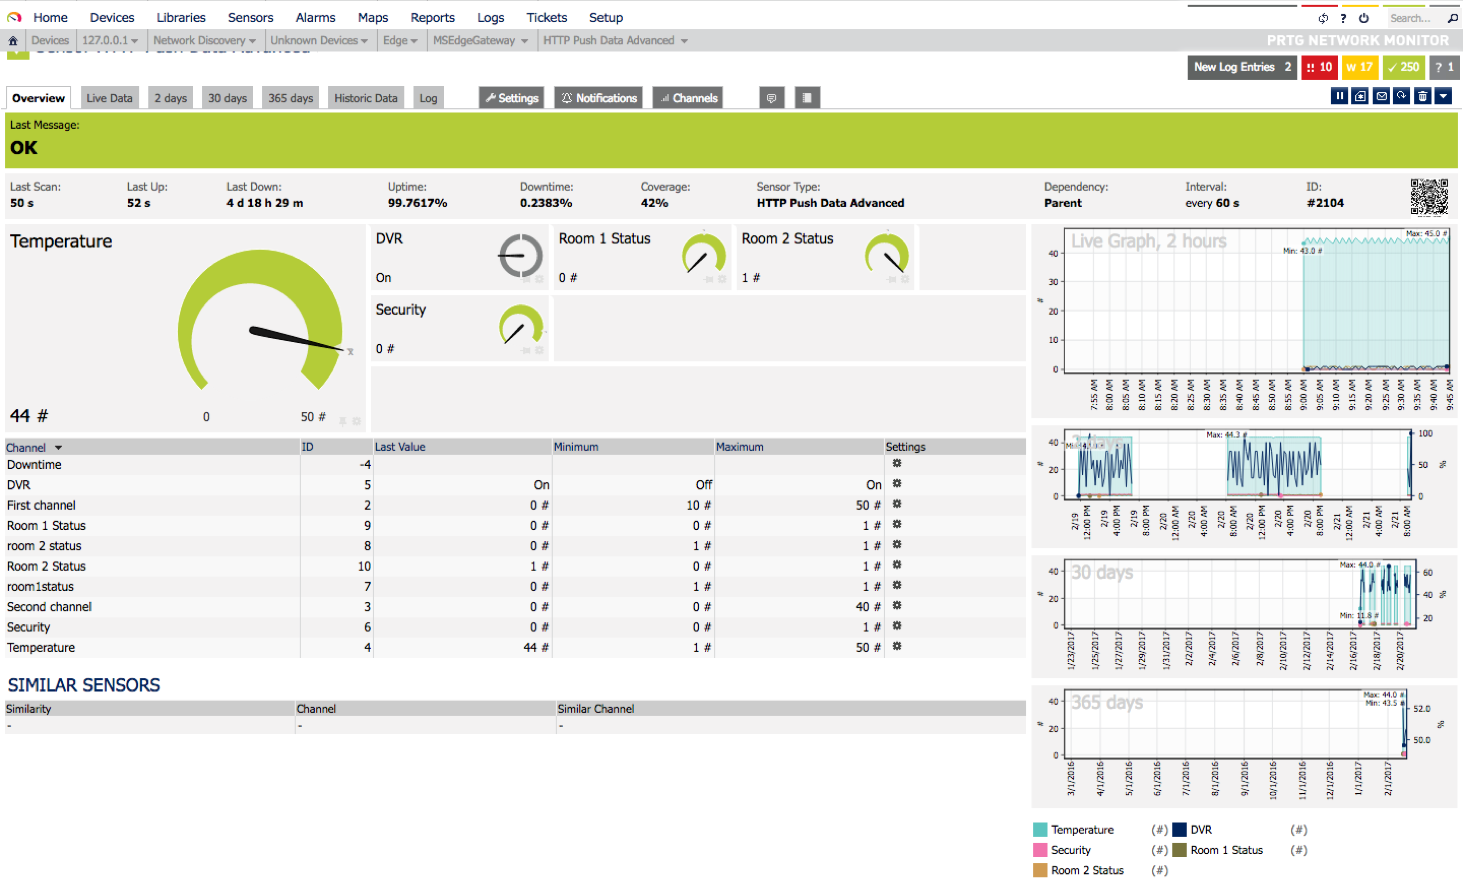Screen dimensions: 1463x888
Task: Open the Sensors menu
Action: click(x=250, y=17)
